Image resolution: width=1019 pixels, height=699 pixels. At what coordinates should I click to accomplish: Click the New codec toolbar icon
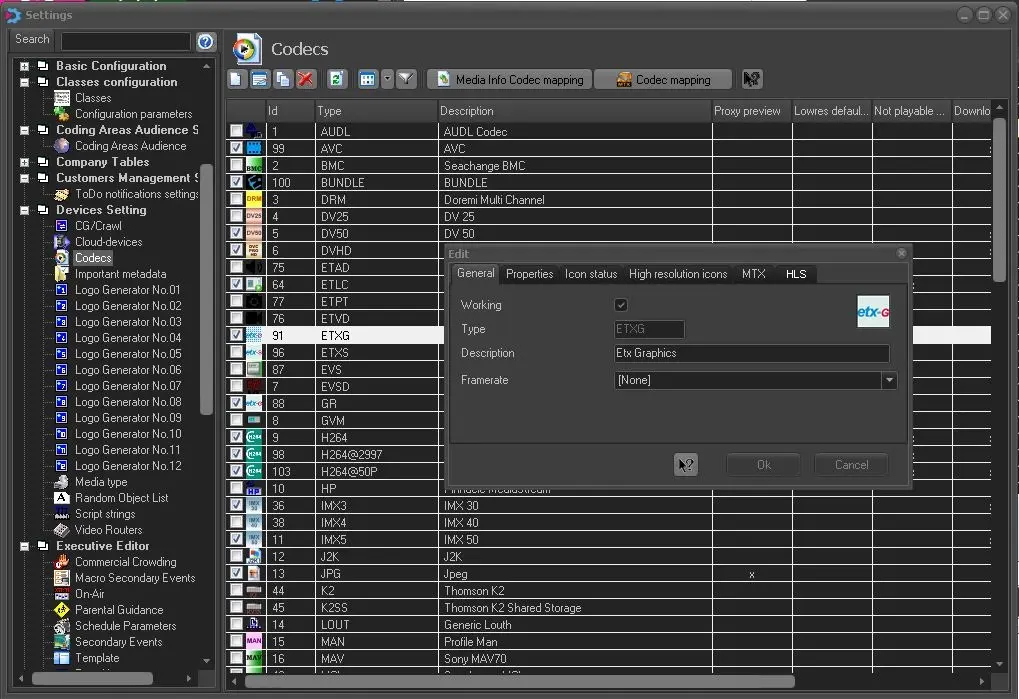click(236, 80)
